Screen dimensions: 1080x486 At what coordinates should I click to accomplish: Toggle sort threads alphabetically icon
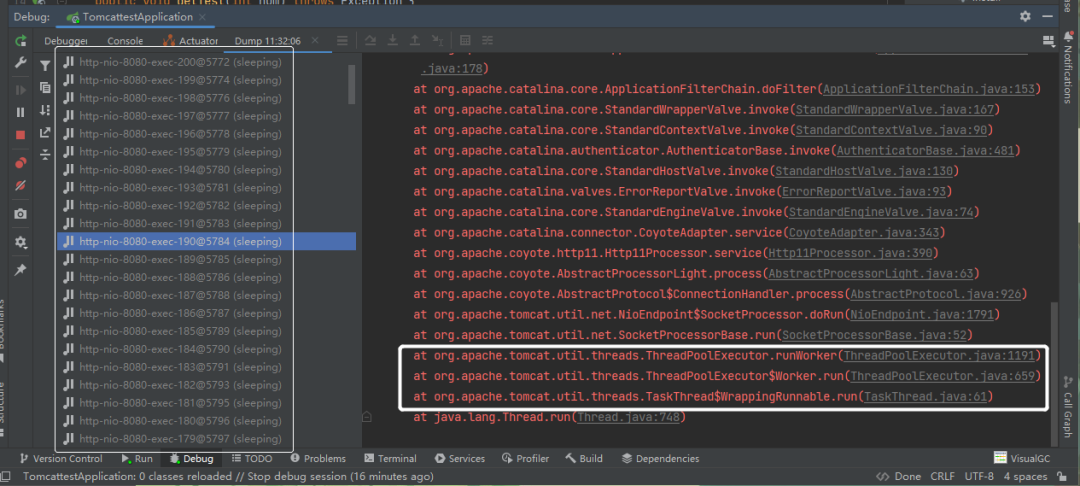(x=45, y=110)
